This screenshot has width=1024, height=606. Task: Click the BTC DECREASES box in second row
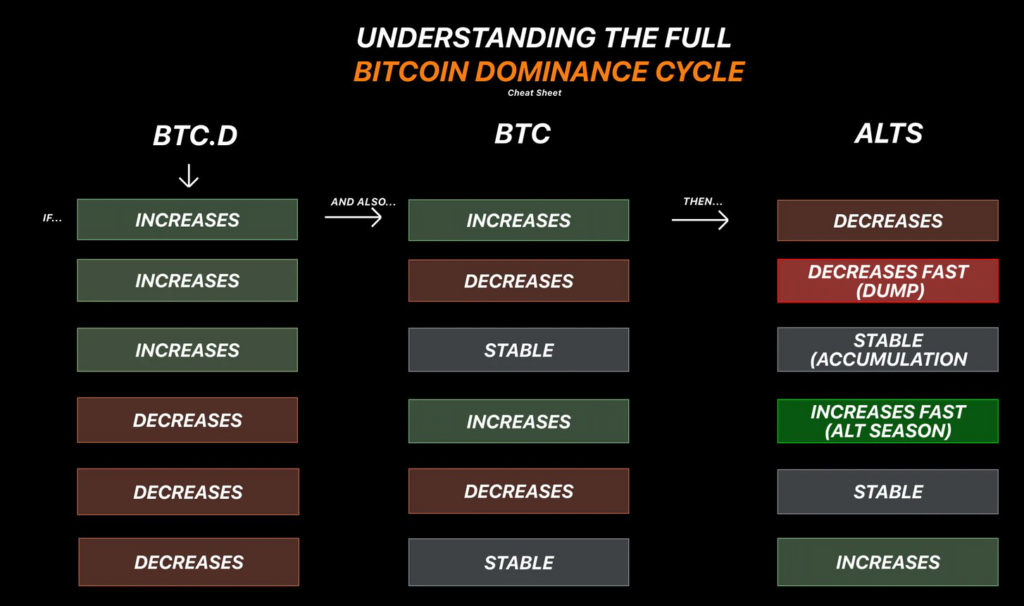tap(519, 281)
